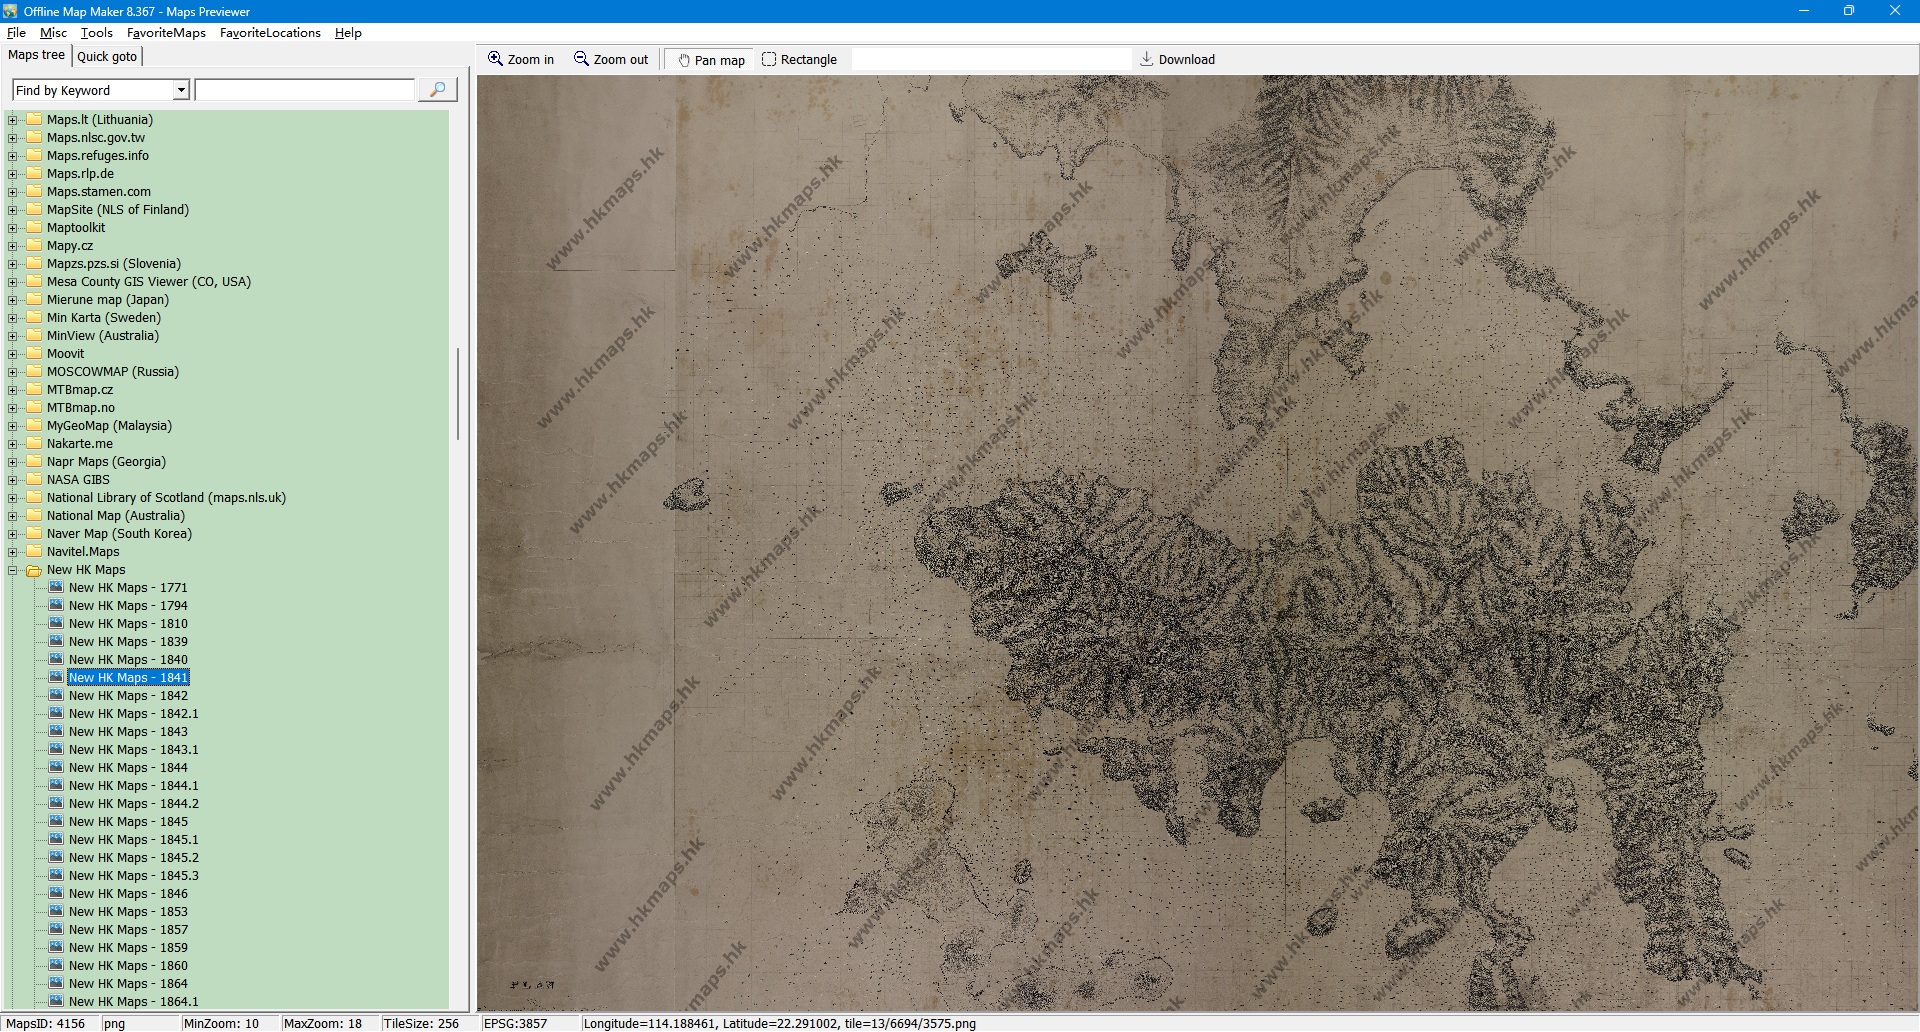Click the folder icon for NASA GIBS
Screen dimensions: 1920x1032
pyautogui.click(x=34, y=479)
